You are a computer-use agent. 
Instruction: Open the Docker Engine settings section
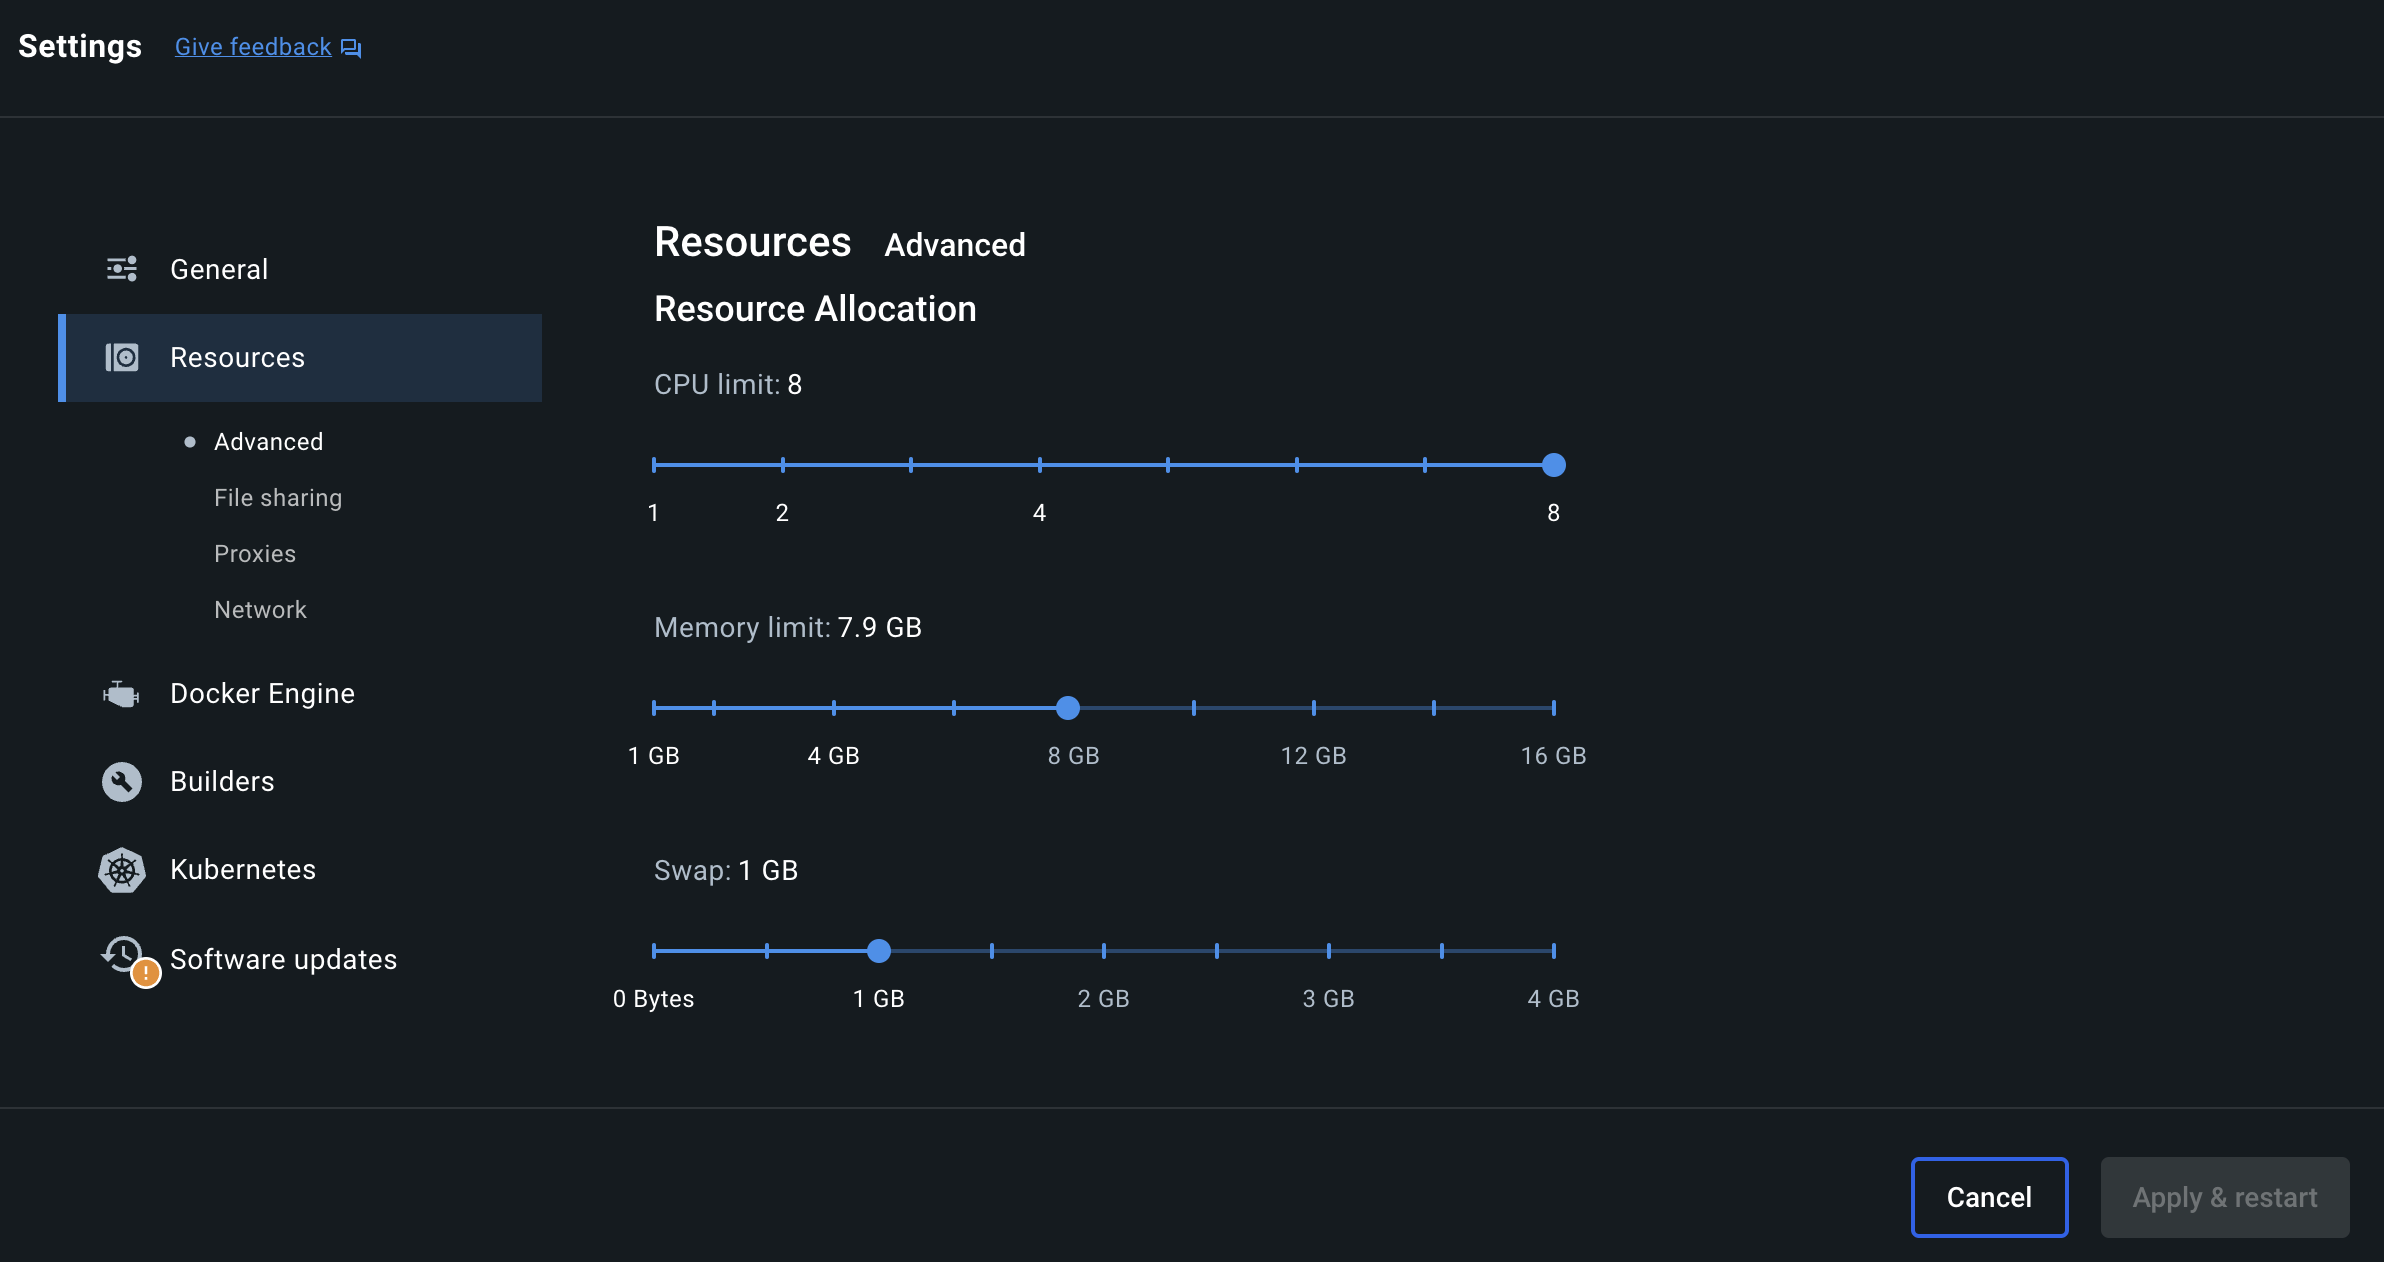[x=262, y=693]
